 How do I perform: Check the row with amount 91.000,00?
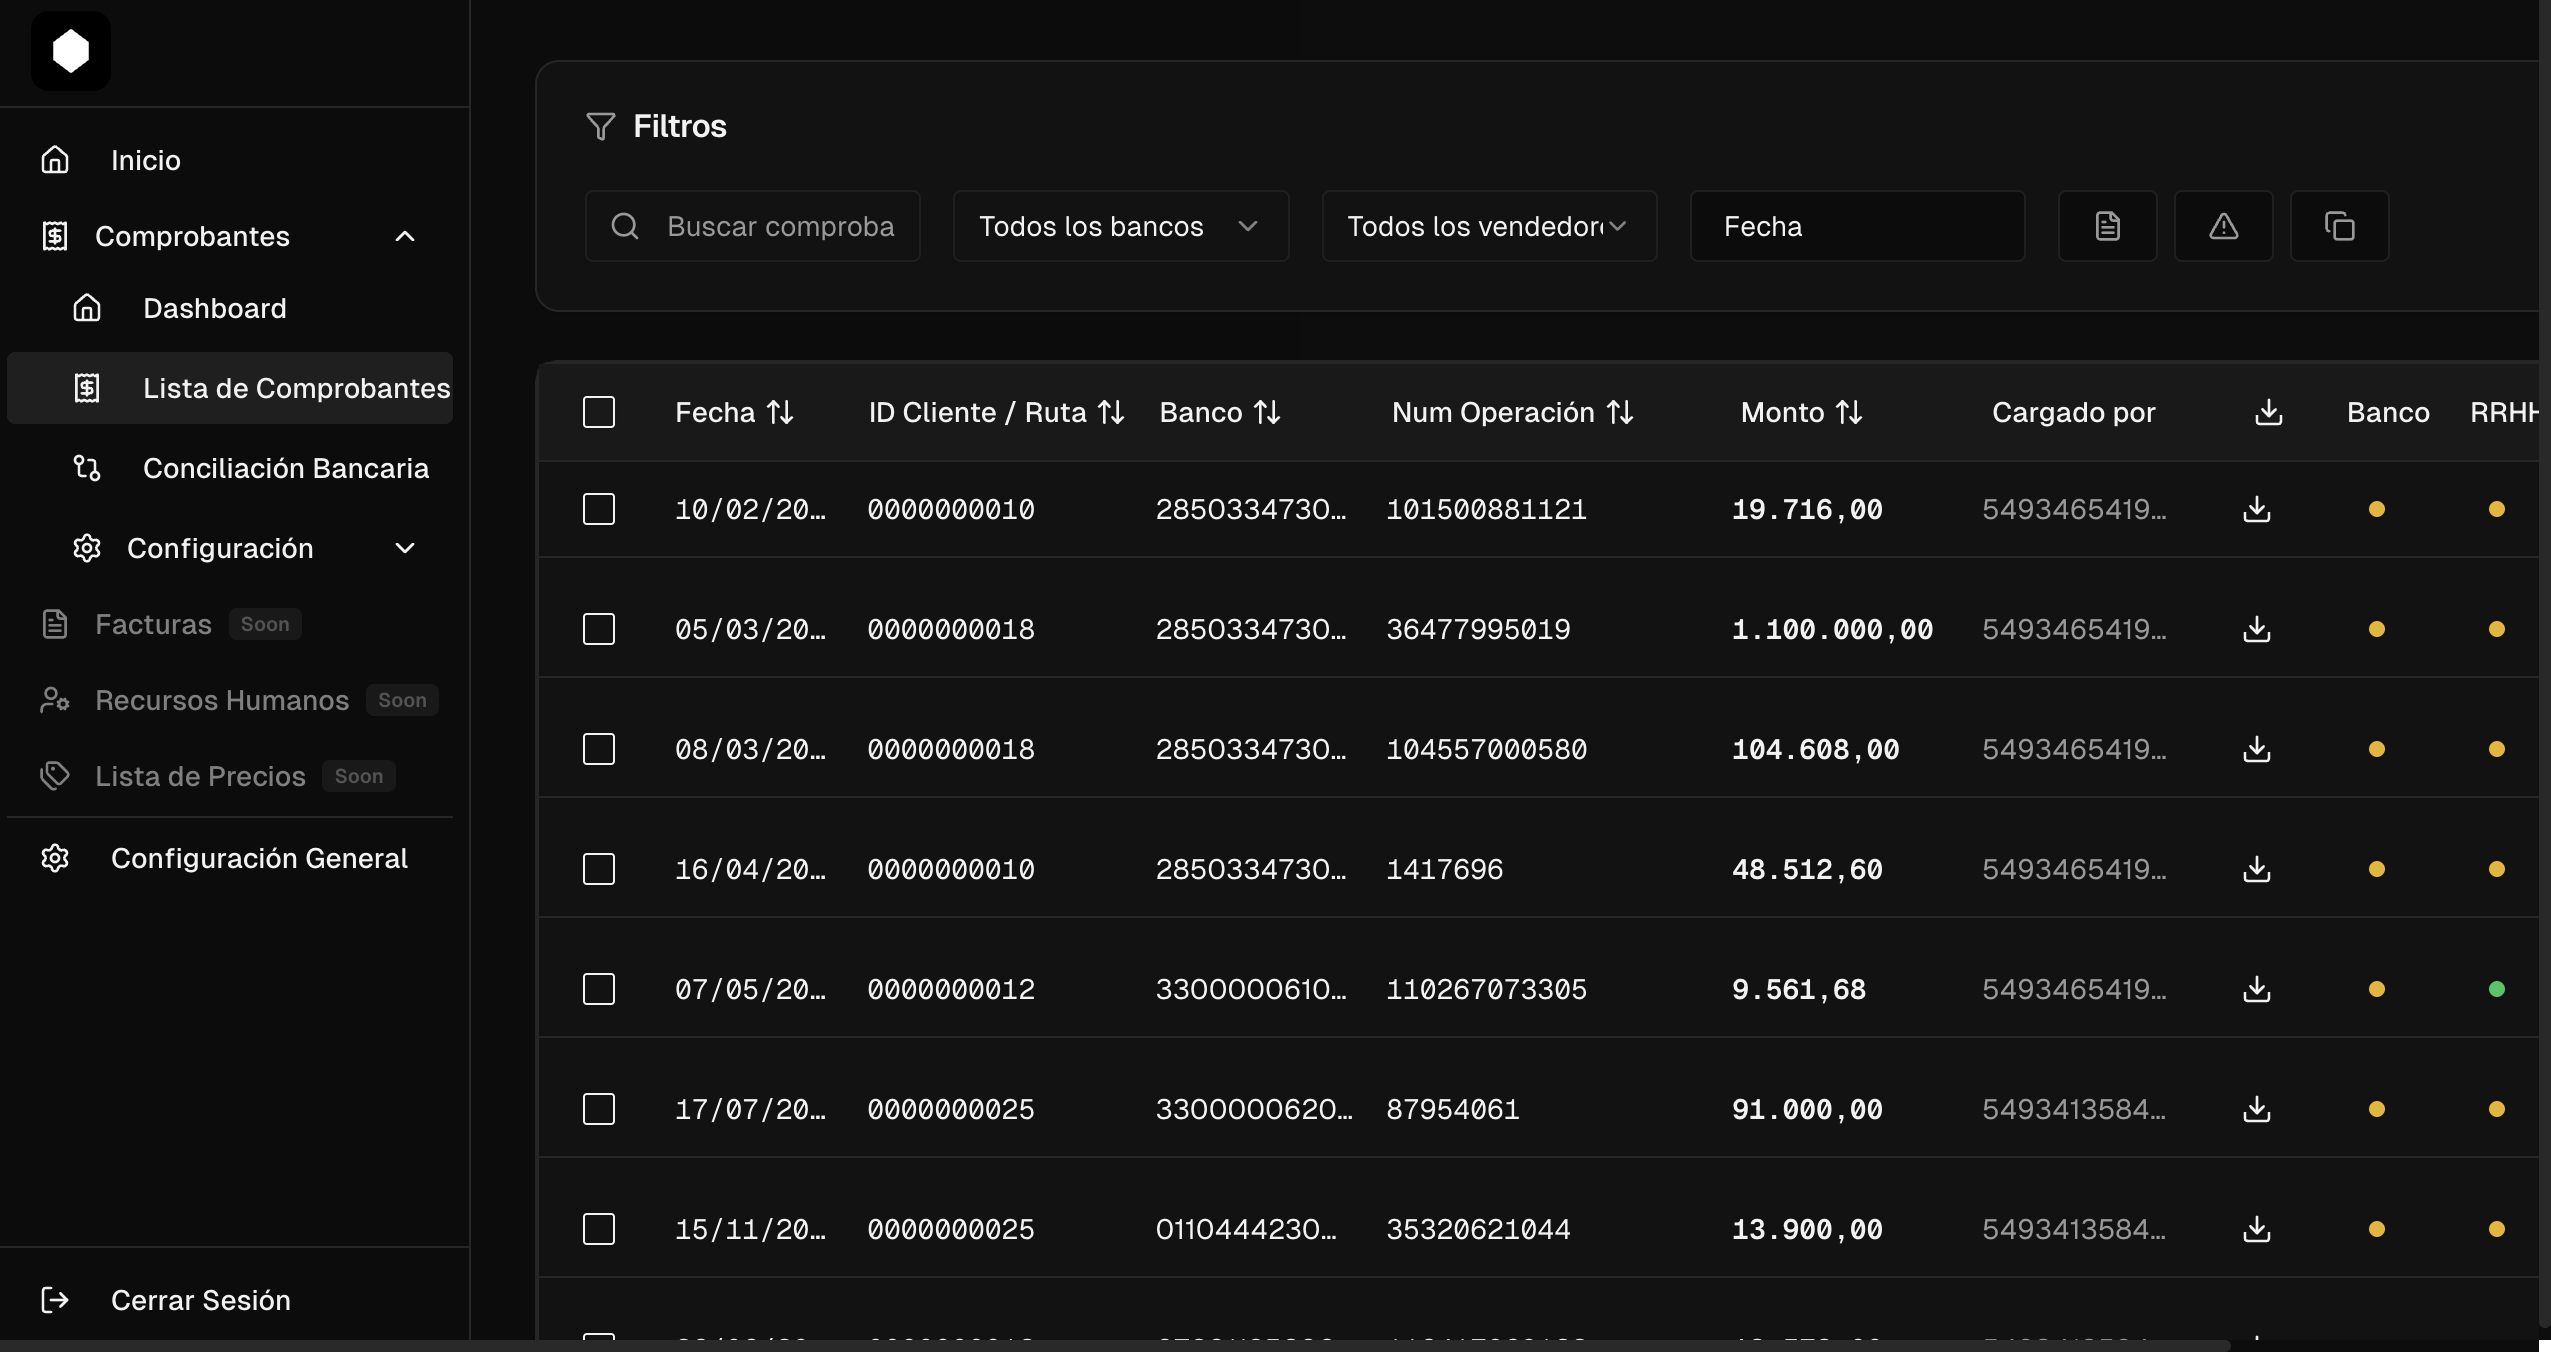(x=599, y=1109)
